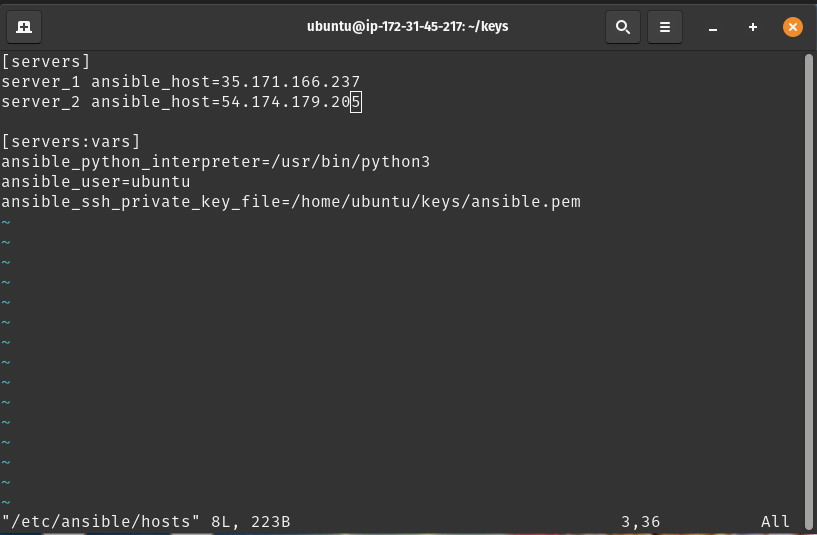
Task: Click the All scroll indicator in status line
Action: [x=775, y=521]
